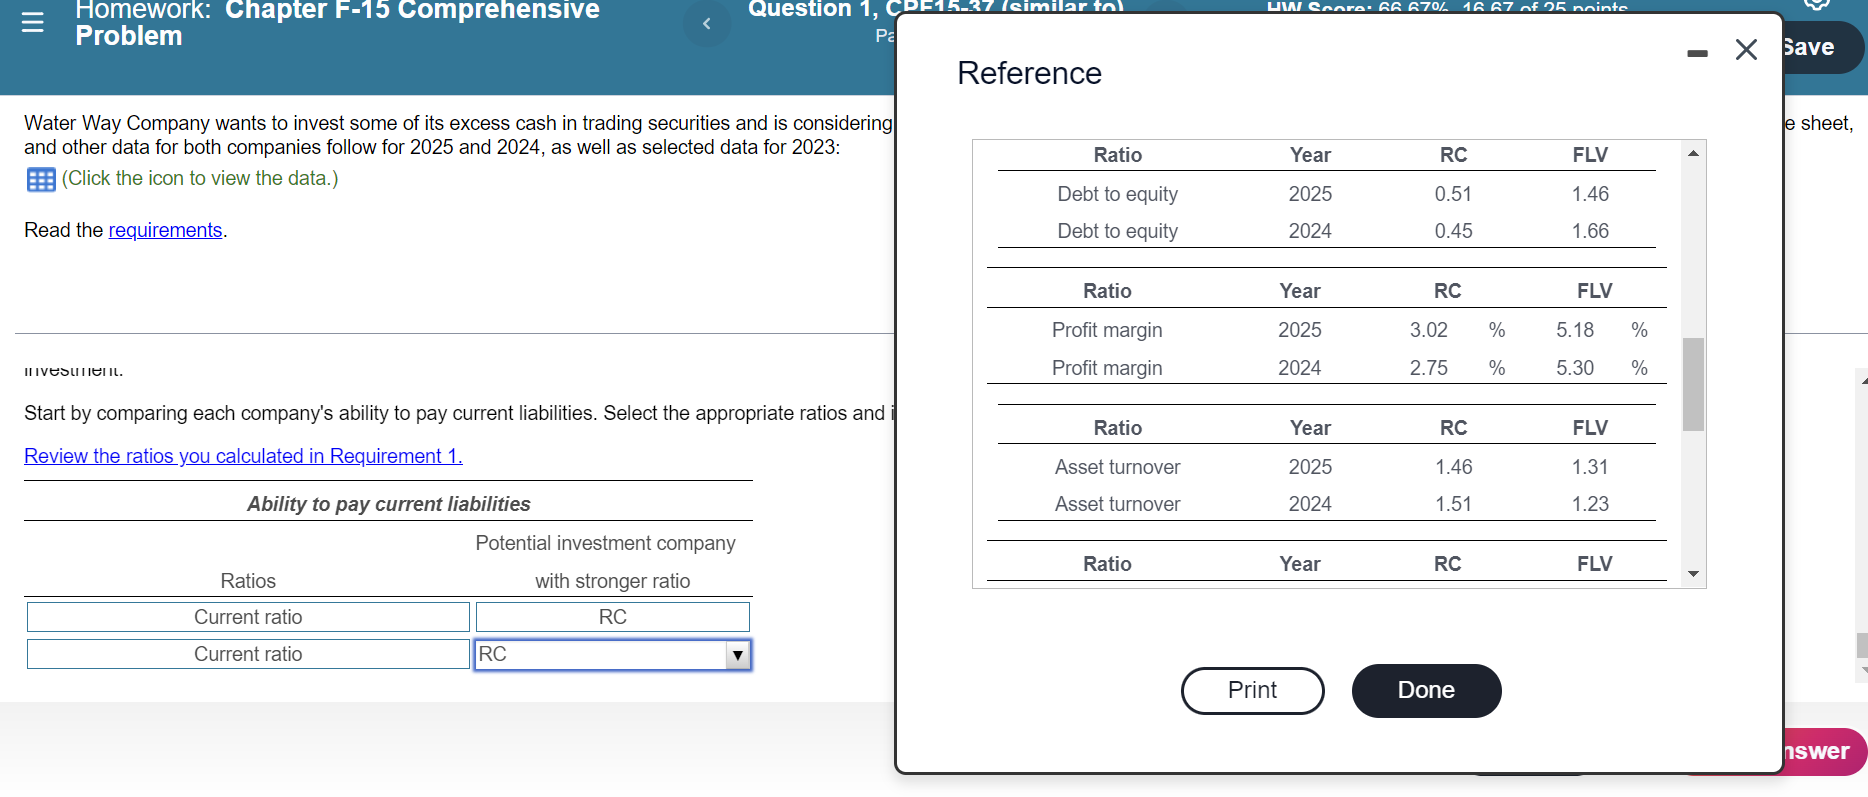Click the 'Potential investment company' column header
Screen dimensions: 1868x797
(x=605, y=543)
